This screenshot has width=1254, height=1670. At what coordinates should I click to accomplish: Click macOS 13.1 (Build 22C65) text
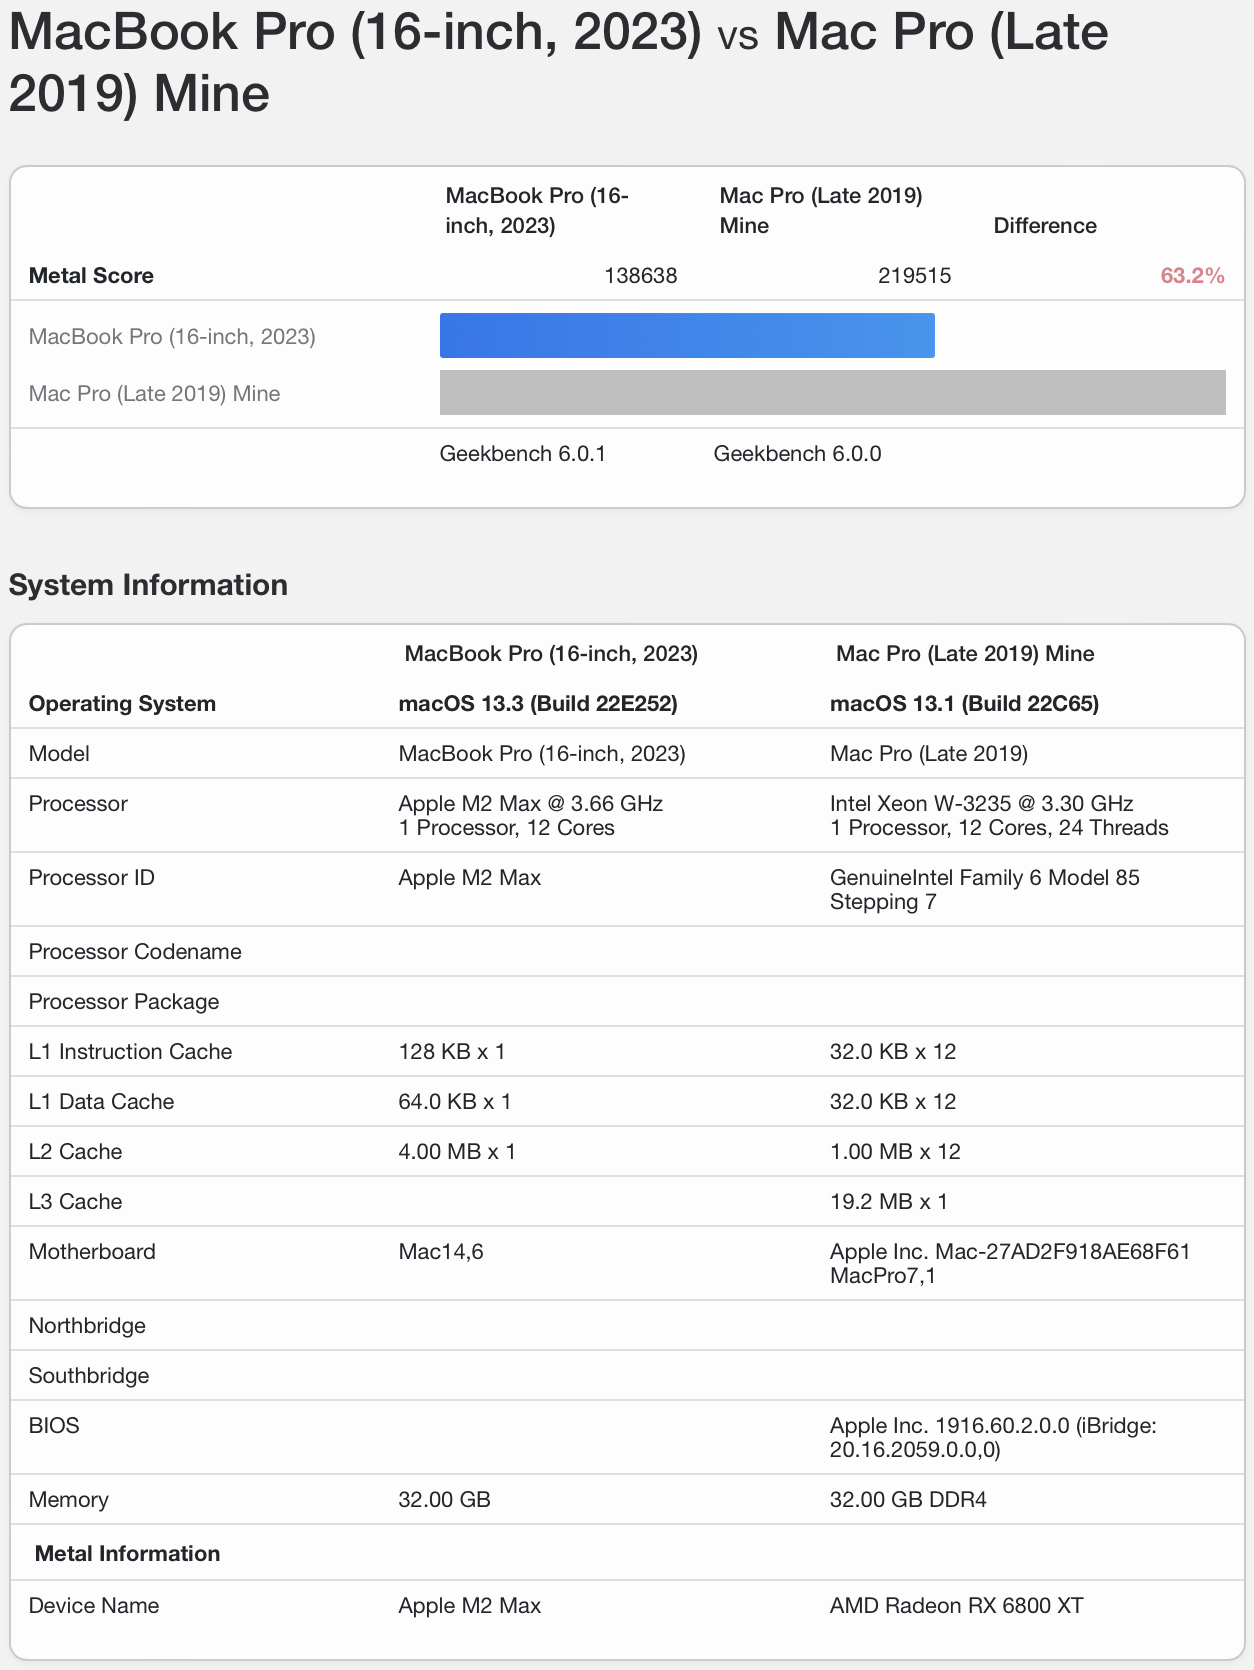pyautogui.click(x=964, y=704)
